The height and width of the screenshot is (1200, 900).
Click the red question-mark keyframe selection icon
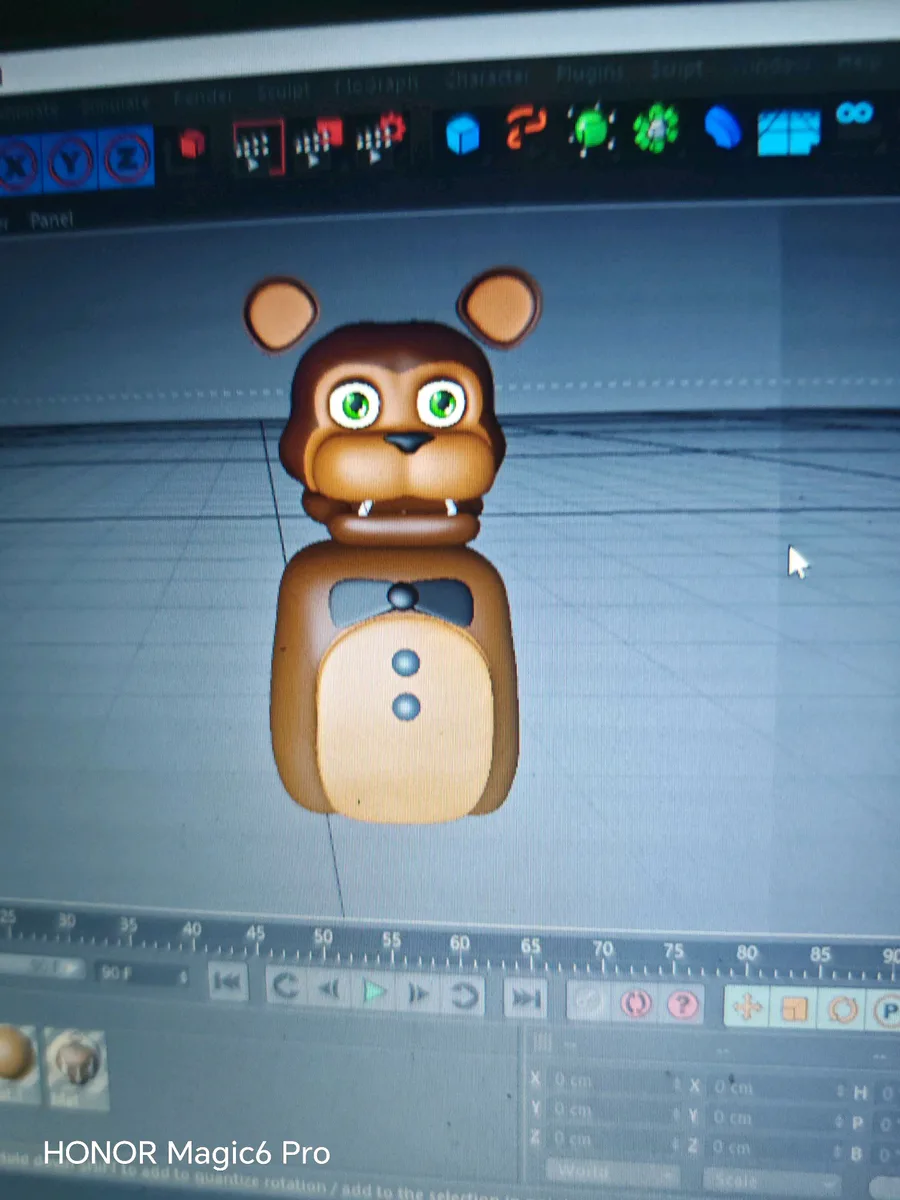point(683,1004)
